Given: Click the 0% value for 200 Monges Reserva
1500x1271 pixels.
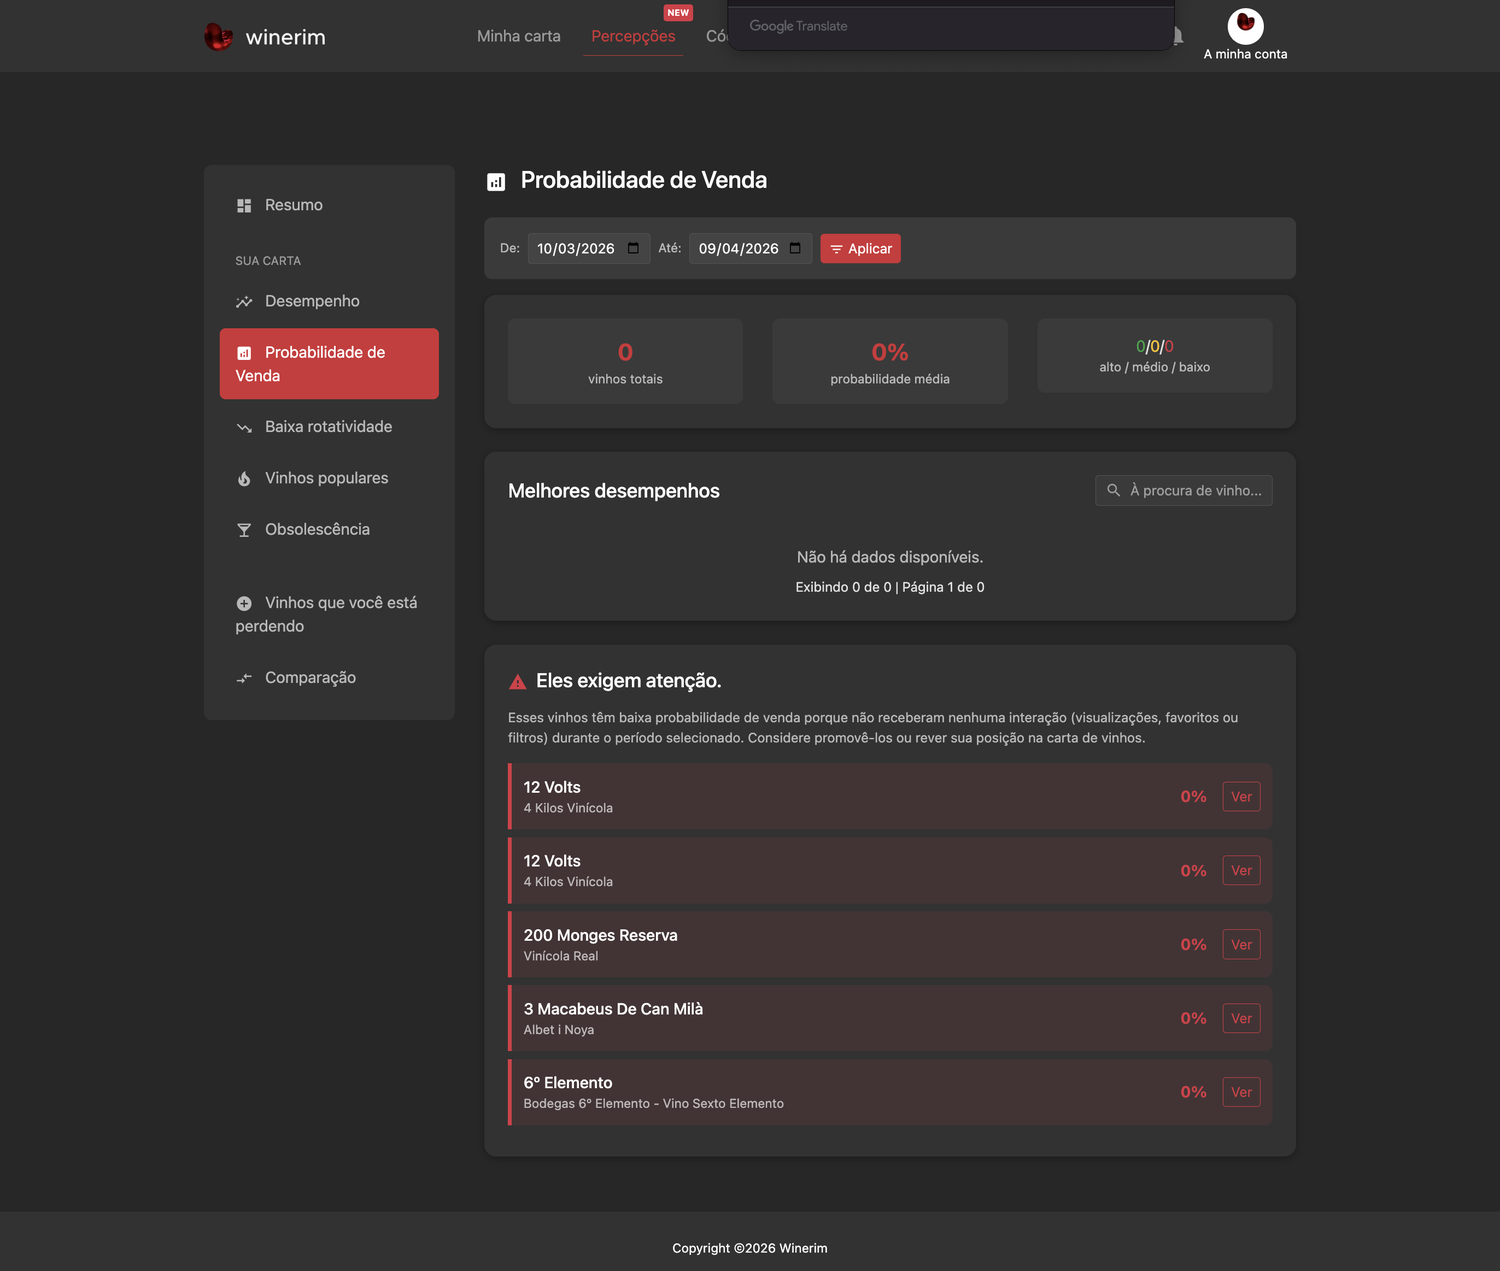Looking at the screenshot, I should tap(1193, 945).
